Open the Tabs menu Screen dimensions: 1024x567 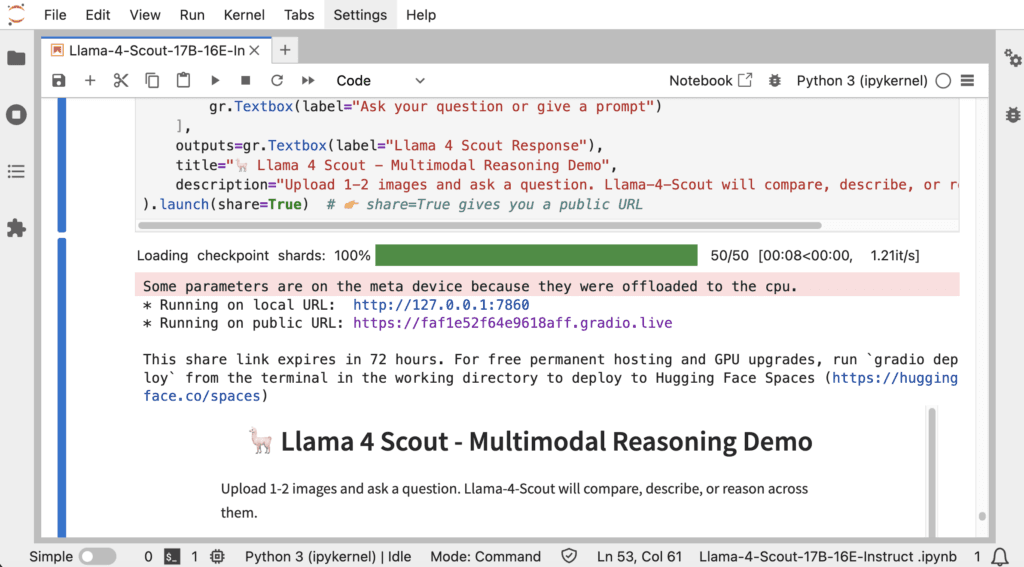[x=298, y=15]
